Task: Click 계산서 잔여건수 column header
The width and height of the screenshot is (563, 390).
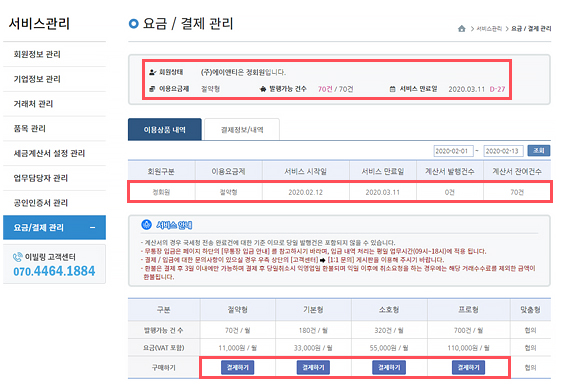Action: (x=517, y=171)
